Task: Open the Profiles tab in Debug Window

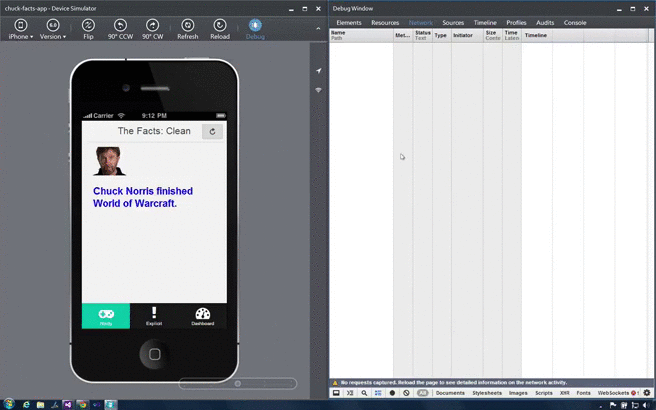Action: click(x=516, y=23)
